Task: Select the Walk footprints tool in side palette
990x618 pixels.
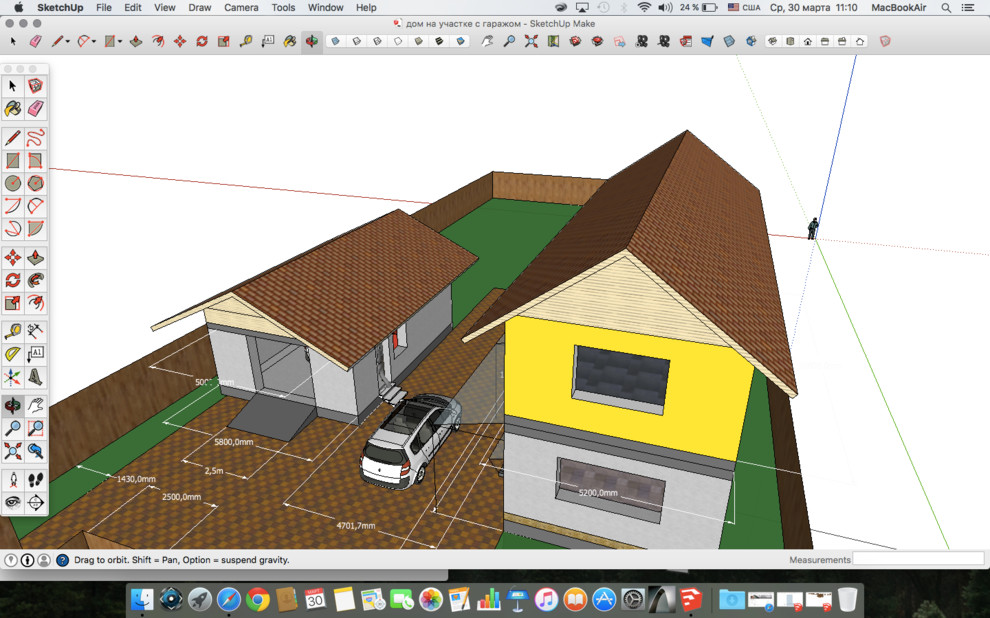Action: coord(36,479)
